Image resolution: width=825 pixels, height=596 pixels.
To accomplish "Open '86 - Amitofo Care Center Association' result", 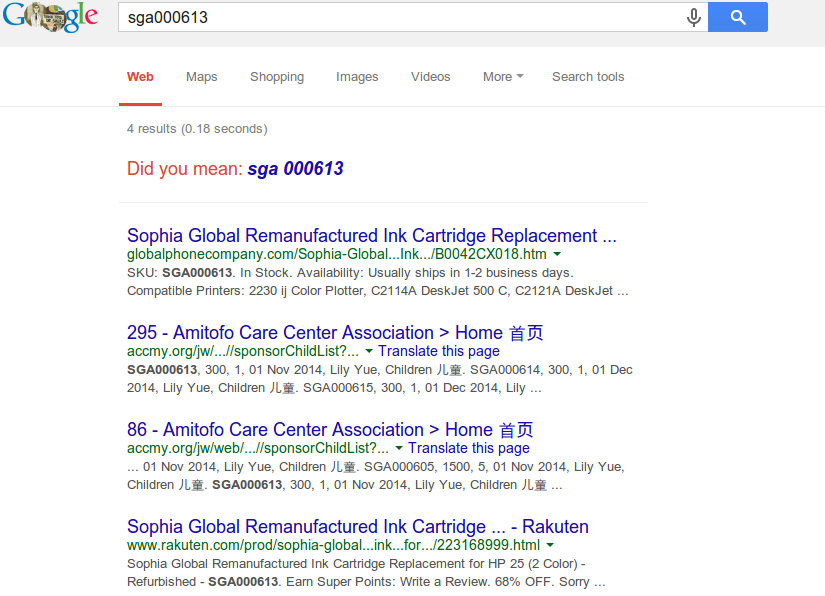I will 330,429.
